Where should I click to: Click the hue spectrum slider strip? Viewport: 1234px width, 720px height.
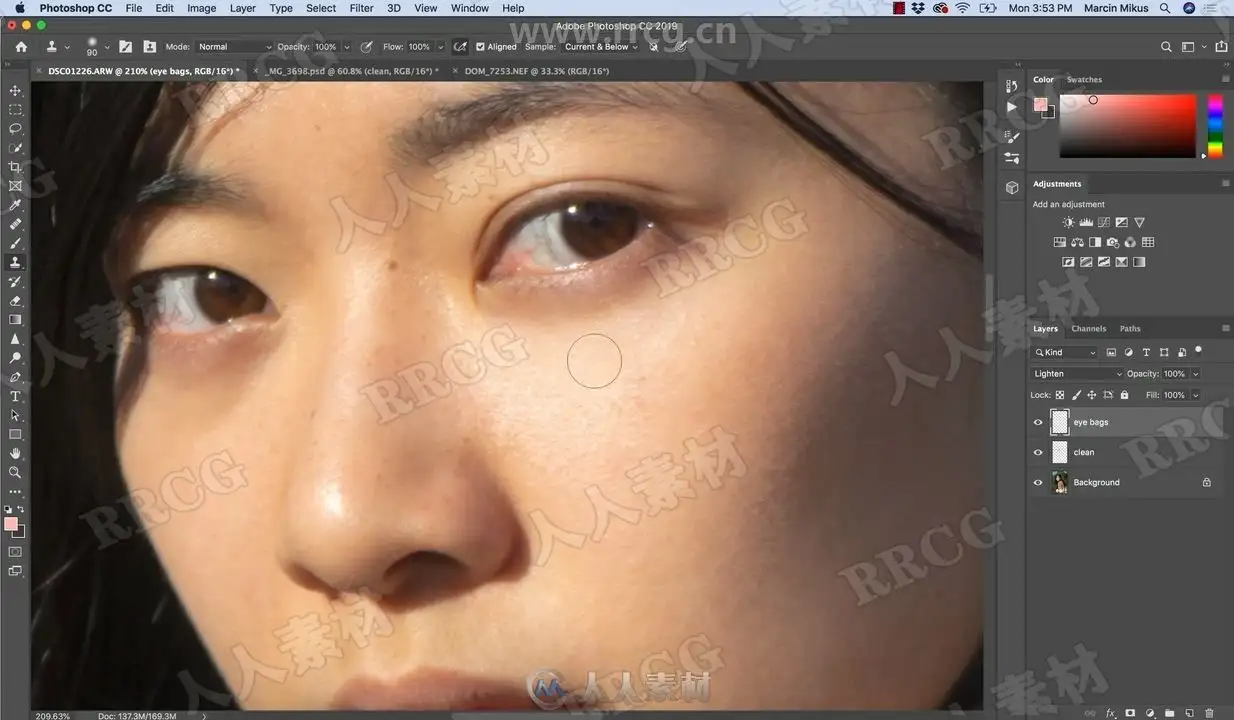tap(1215, 126)
